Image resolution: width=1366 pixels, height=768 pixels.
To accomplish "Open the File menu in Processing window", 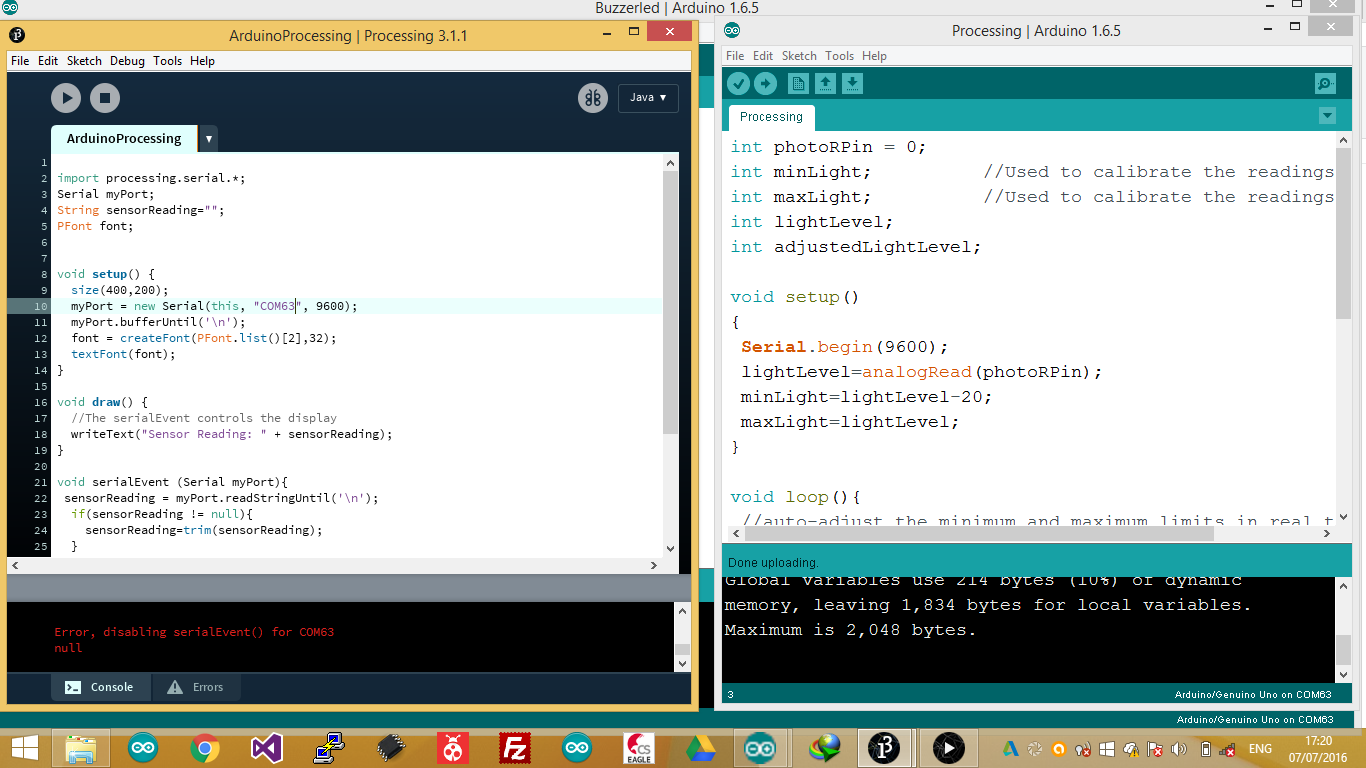I will (x=20, y=61).
